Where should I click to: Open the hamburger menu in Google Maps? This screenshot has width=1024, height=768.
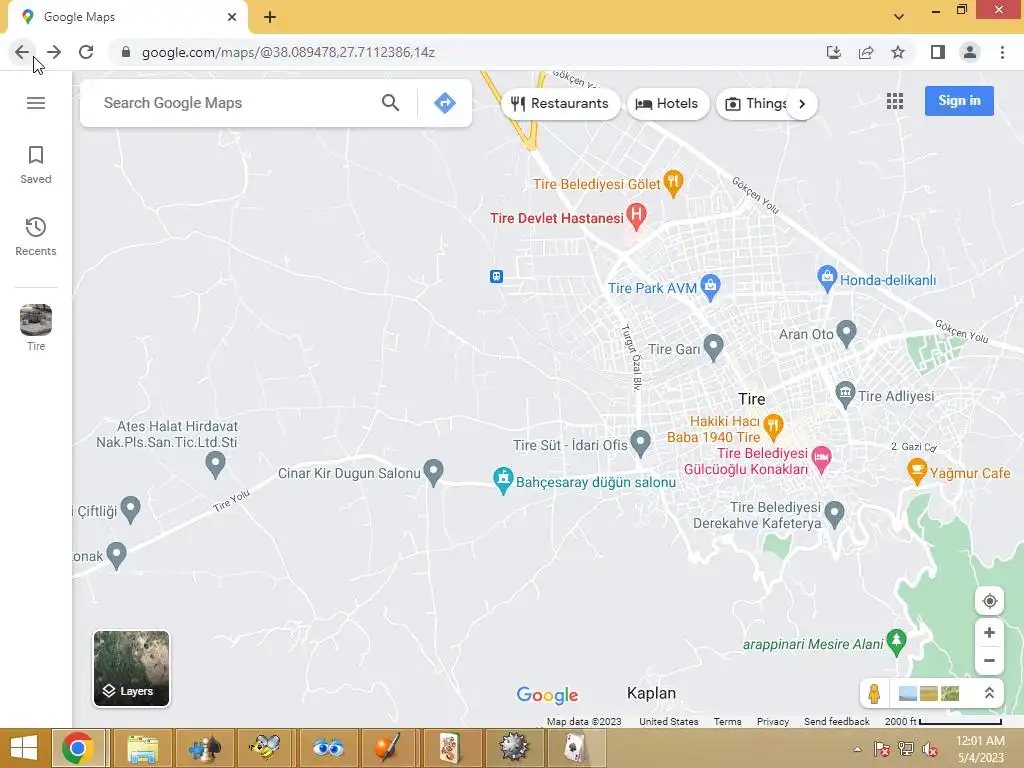coord(36,103)
